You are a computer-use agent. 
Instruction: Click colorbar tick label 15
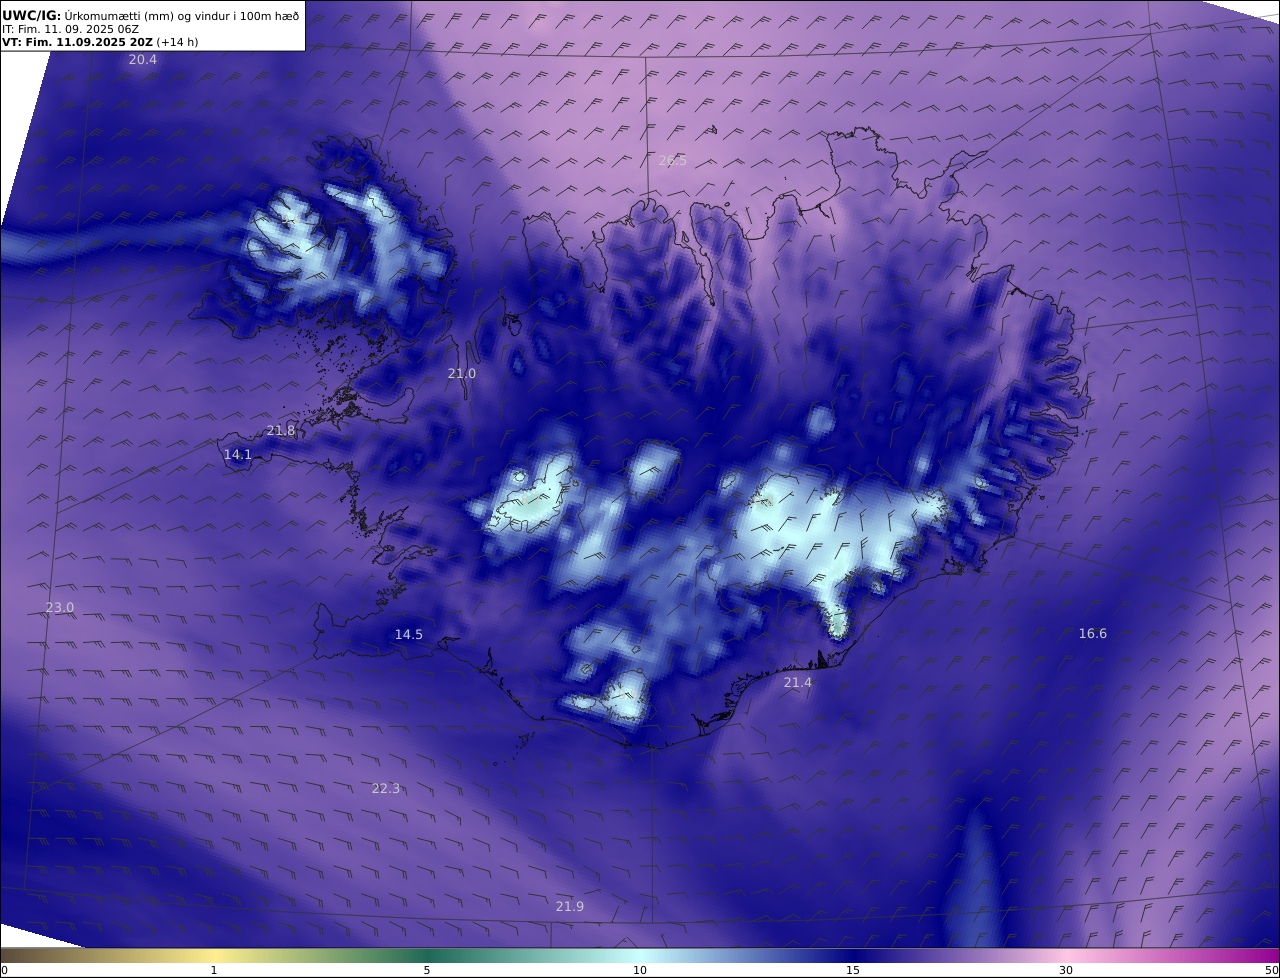853,970
